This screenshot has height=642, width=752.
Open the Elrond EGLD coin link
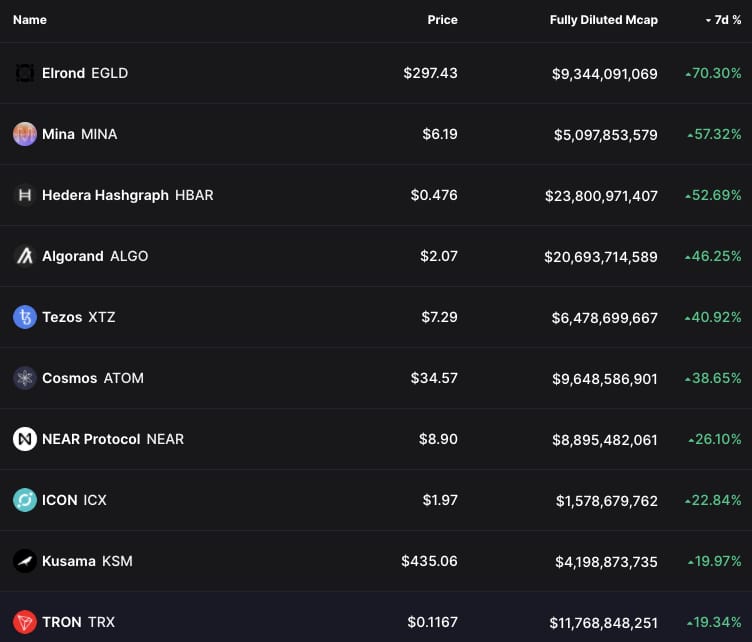(x=85, y=73)
